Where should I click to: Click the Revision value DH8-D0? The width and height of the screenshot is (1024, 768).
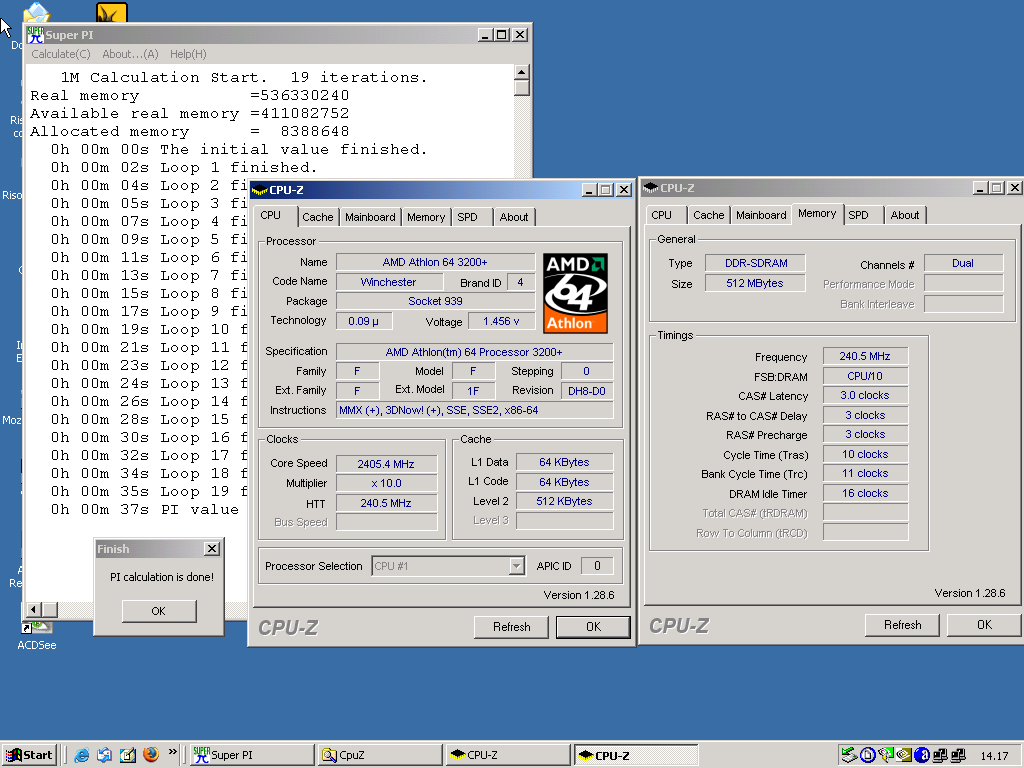[586, 391]
